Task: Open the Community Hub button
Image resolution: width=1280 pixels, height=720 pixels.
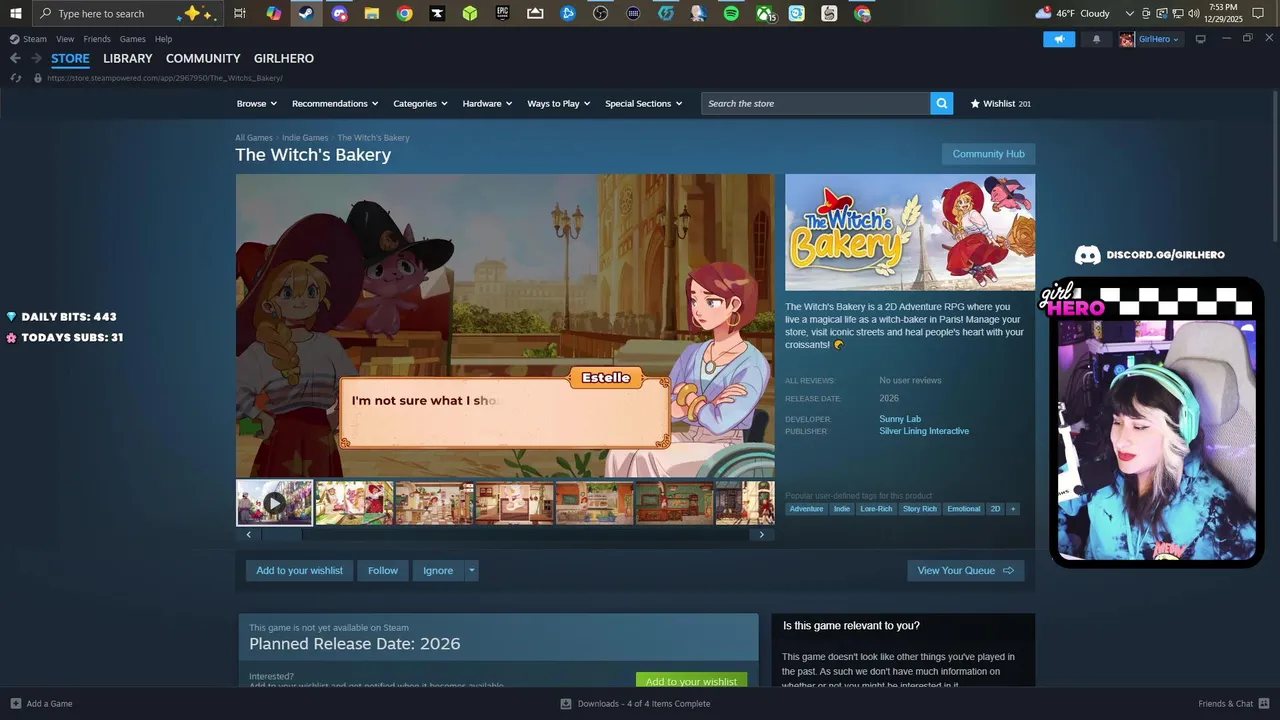Action: 988,154
